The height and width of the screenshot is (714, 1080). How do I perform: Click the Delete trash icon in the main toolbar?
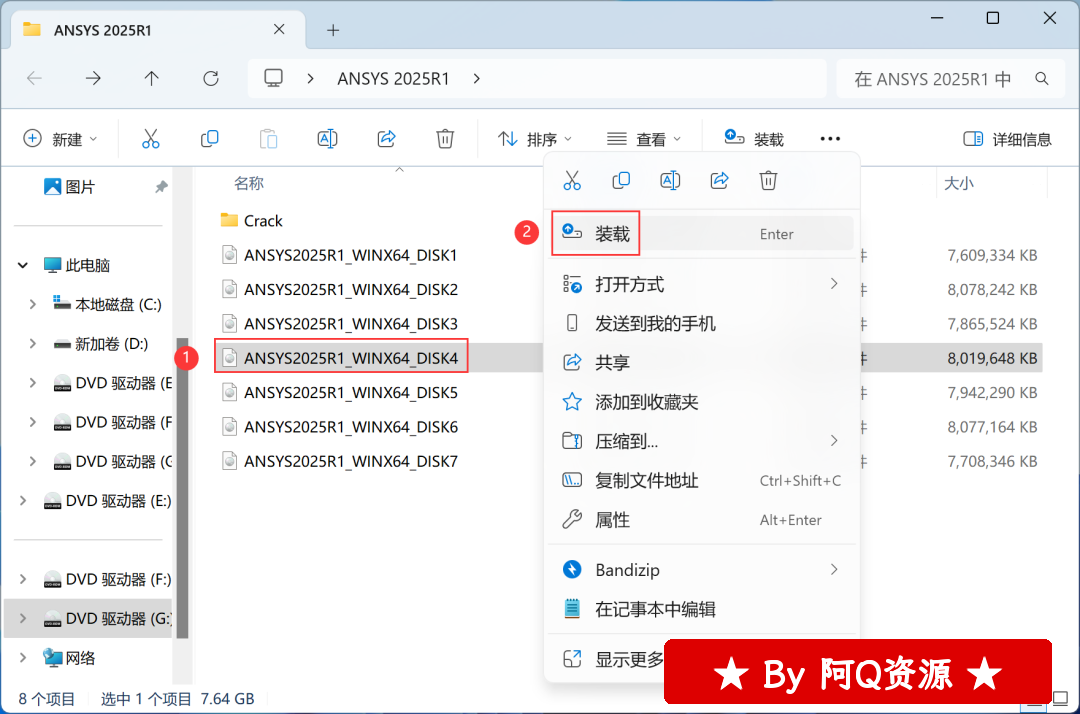[x=445, y=139]
